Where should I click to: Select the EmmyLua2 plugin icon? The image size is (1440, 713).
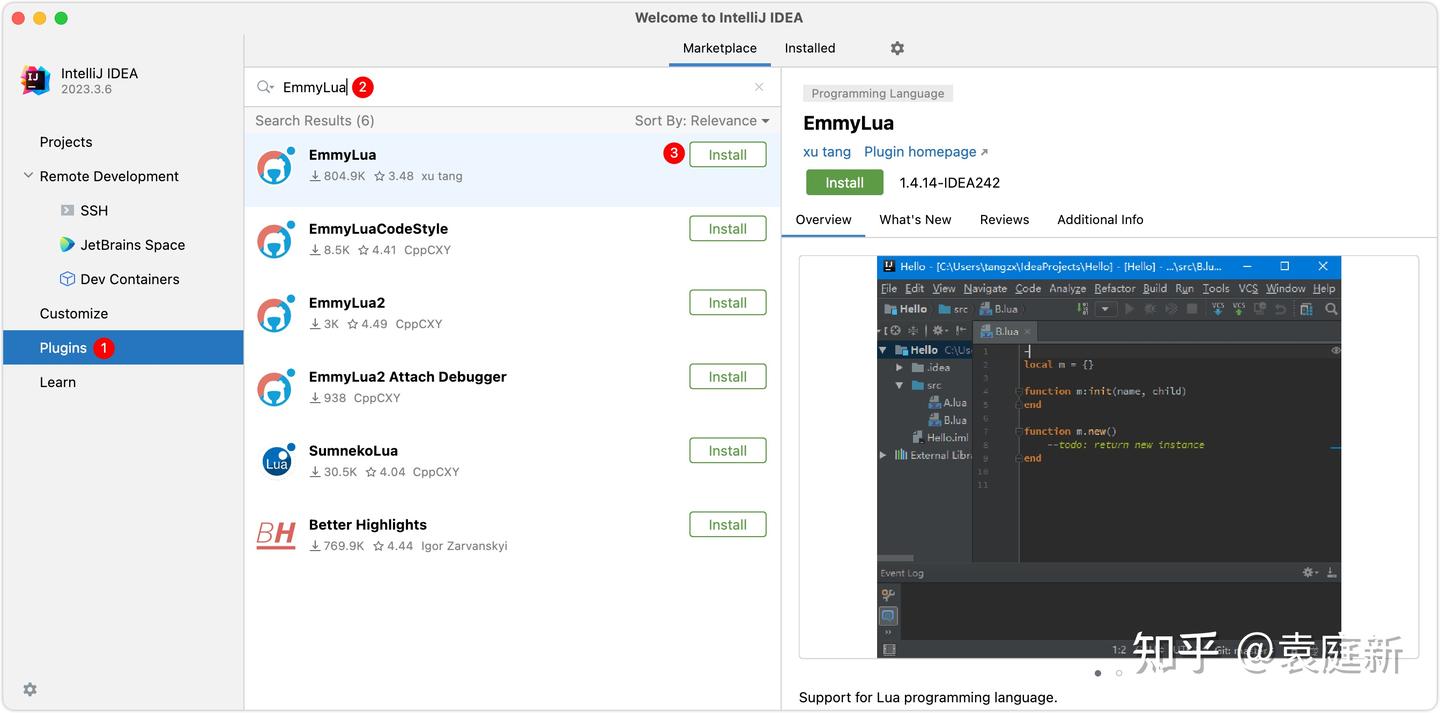pos(275,313)
